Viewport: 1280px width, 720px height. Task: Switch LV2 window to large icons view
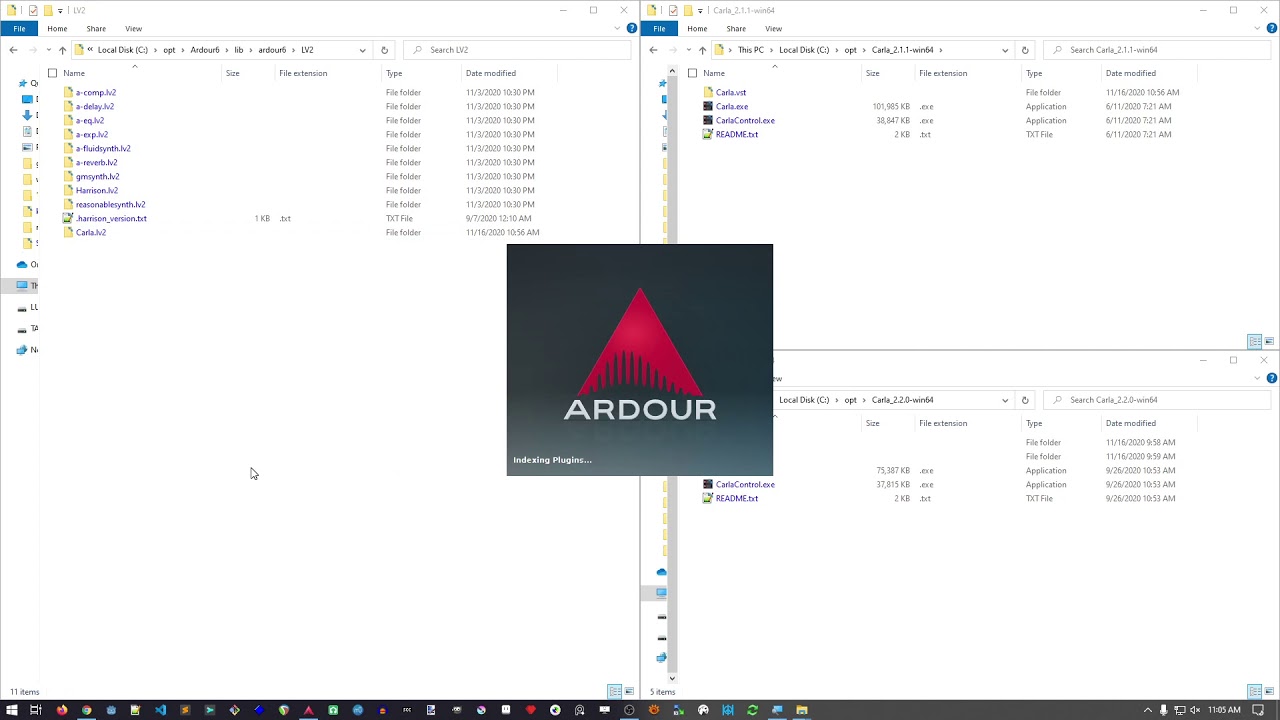pyautogui.click(x=629, y=691)
